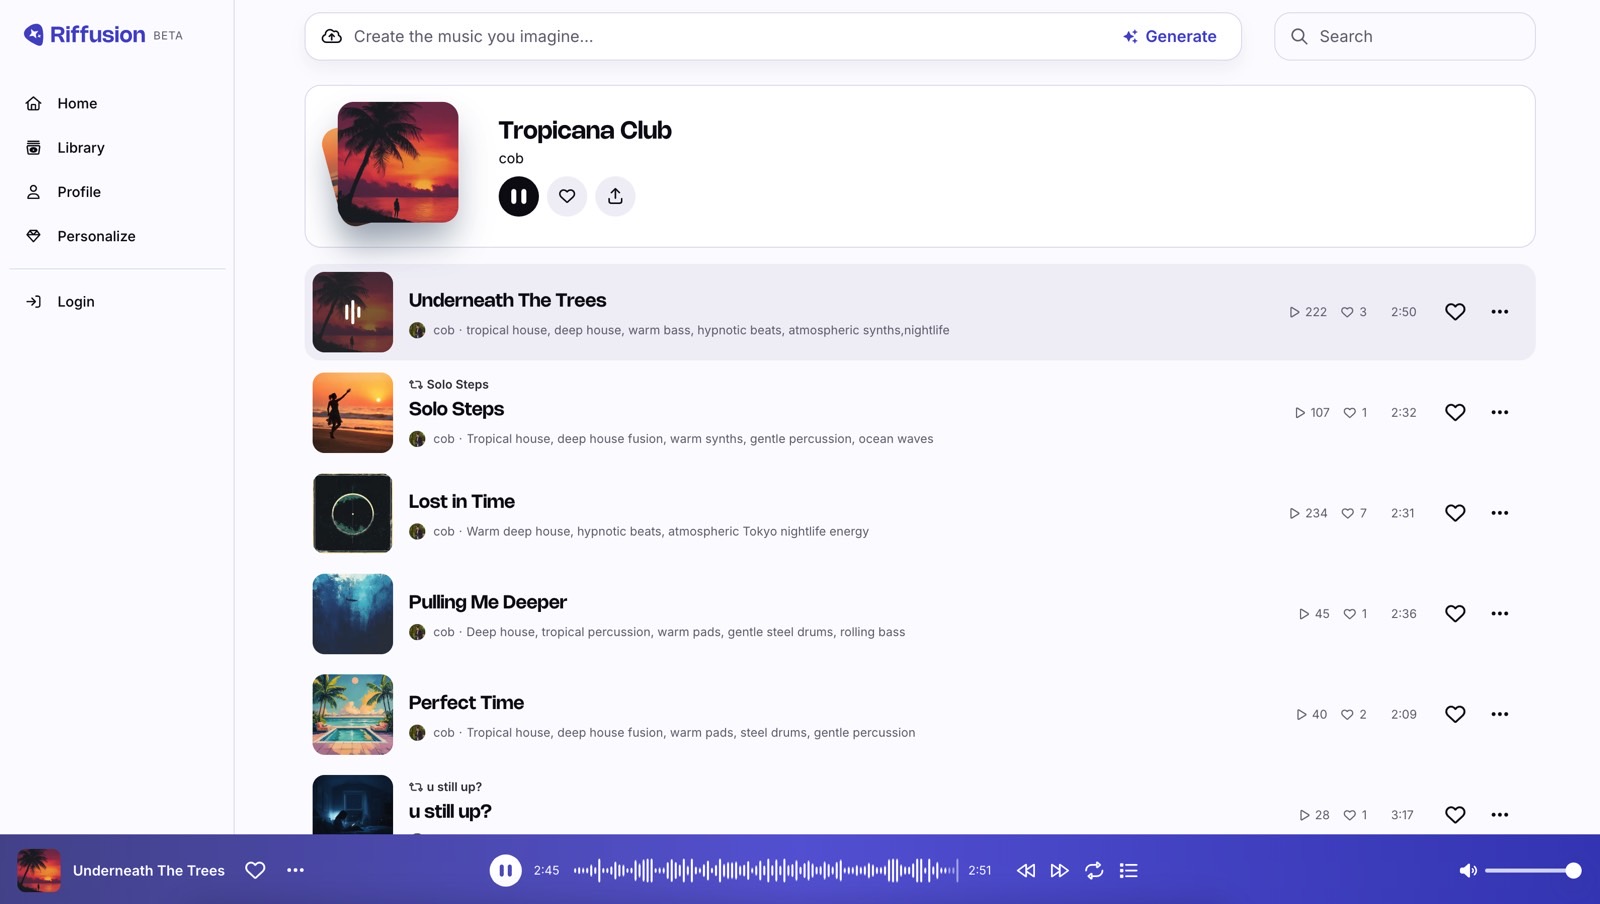The height and width of the screenshot is (904, 1600).
Task: Share the Tropicana Club playlist
Action: [x=615, y=196]
